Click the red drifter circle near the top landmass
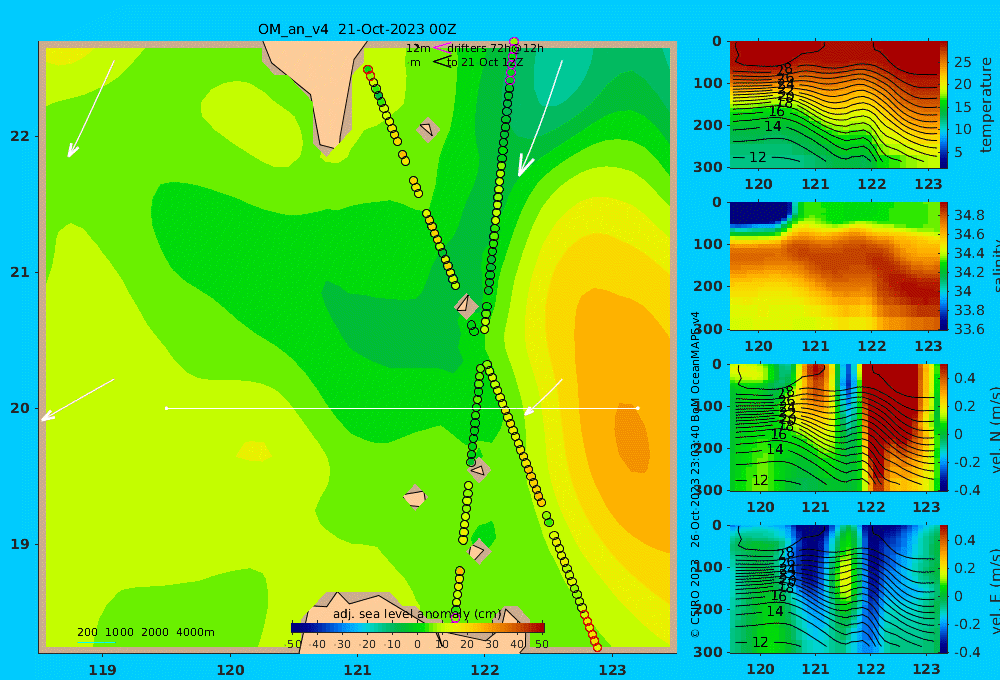Screen dimensions: 1000x680 pyautogui.click(x=367, y=70)
